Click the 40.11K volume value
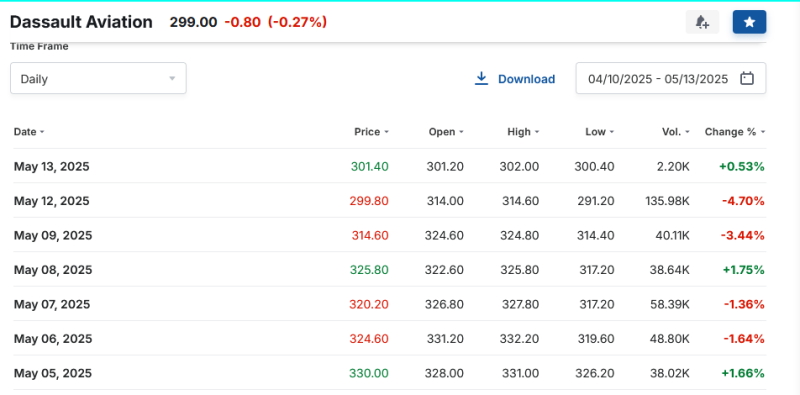The width and height of the screenshot is (800, 395). pyautogui.click(x=672, y=236)
